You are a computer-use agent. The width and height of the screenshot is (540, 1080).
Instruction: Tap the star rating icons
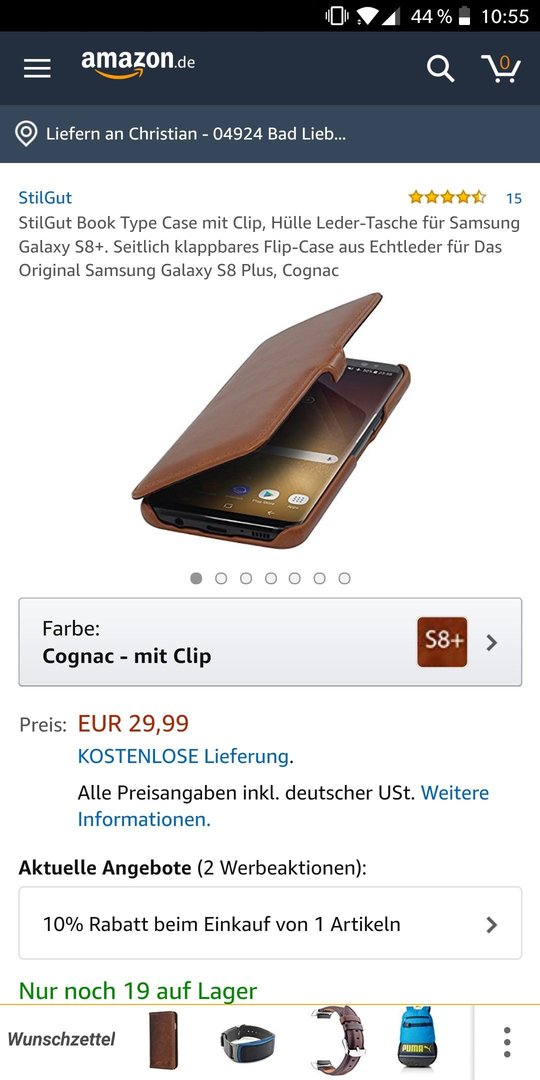point(447,198)
